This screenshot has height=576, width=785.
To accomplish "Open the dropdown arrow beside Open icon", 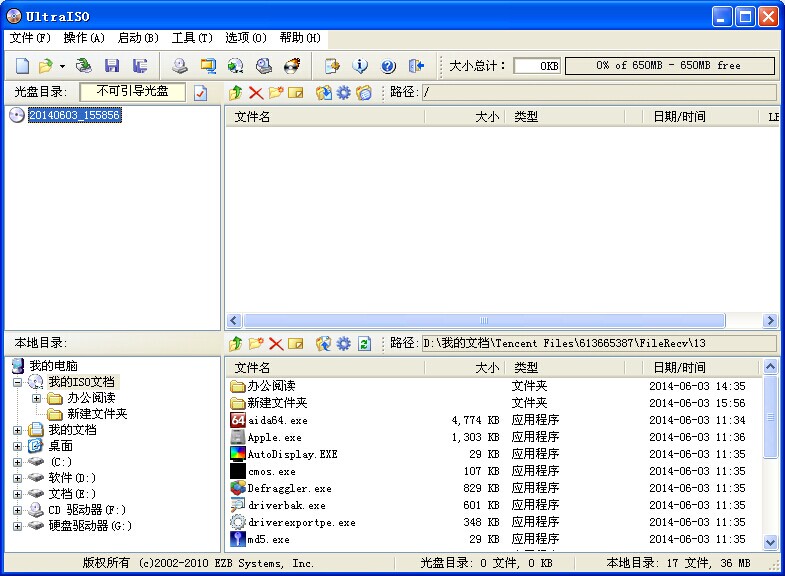I will tap(63, 66).
